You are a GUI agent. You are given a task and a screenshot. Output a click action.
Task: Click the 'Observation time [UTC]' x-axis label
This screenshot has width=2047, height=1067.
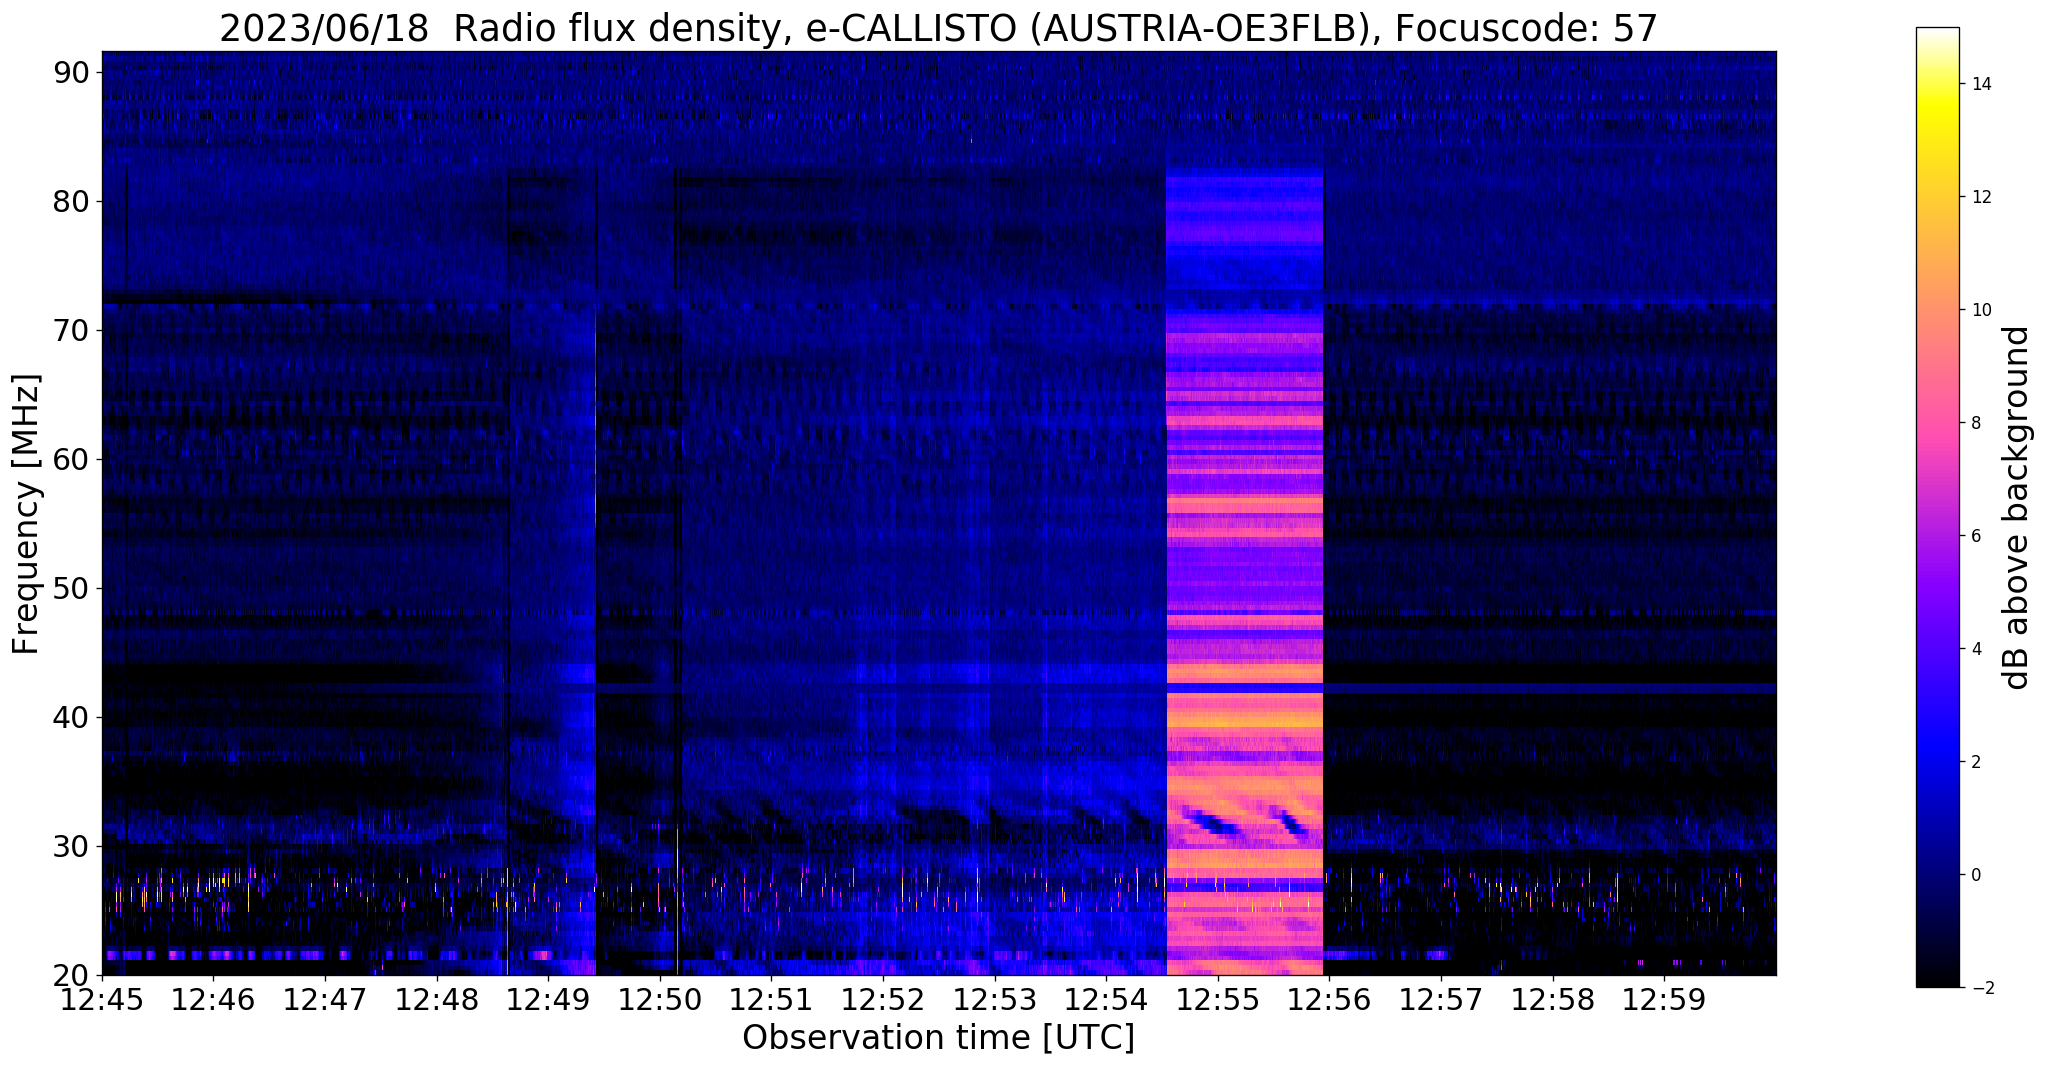938,1038
